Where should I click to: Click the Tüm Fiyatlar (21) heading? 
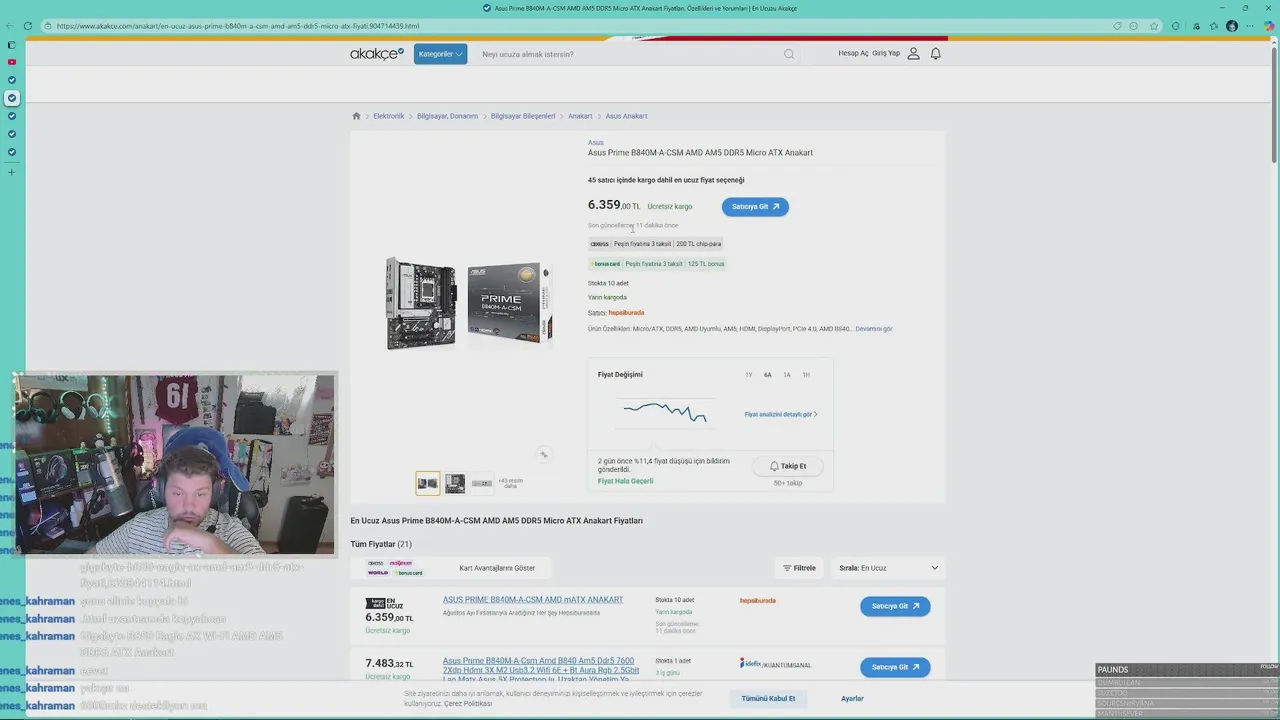pos(381,544)
